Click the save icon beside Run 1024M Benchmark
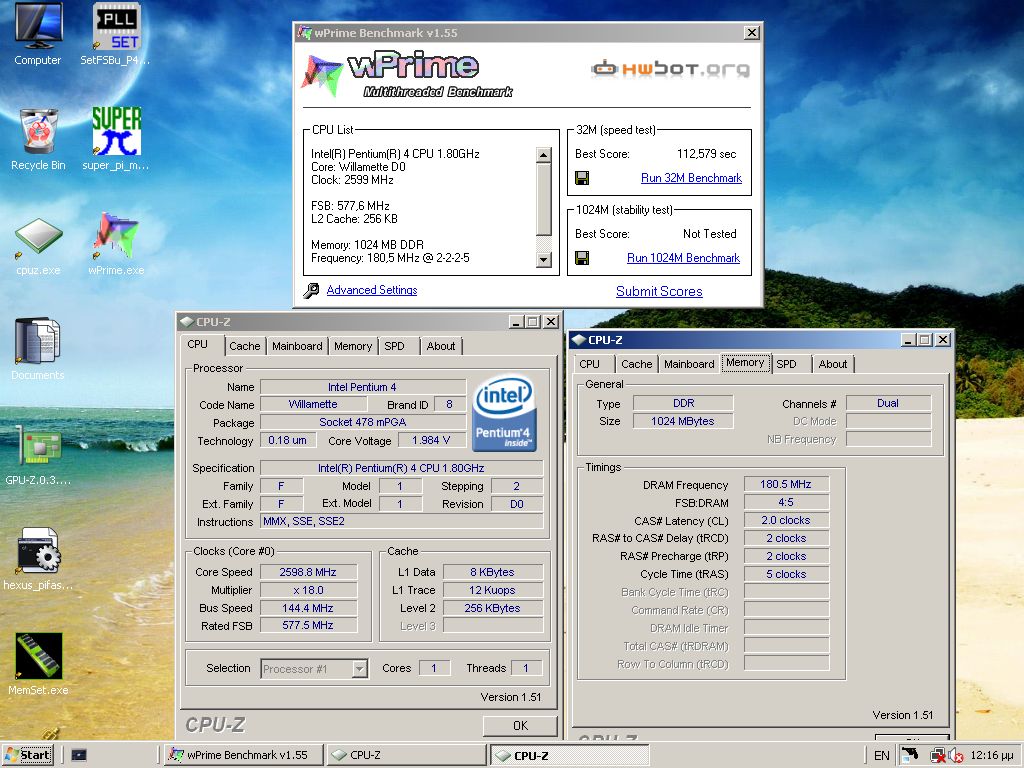This screenshot has width=1024, height=768. point(582,258)
